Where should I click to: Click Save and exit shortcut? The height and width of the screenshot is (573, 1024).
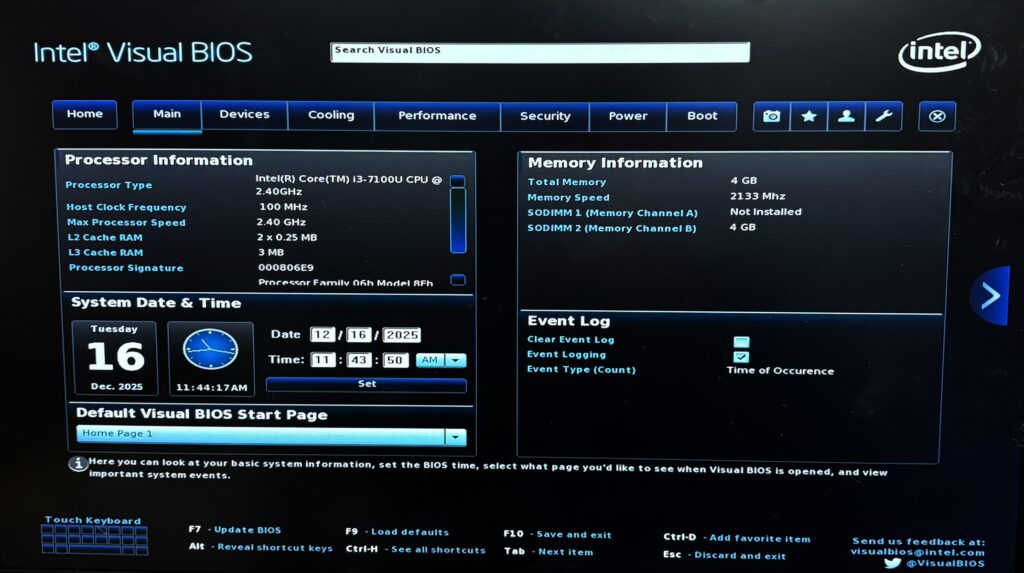(x=574, y=534)
